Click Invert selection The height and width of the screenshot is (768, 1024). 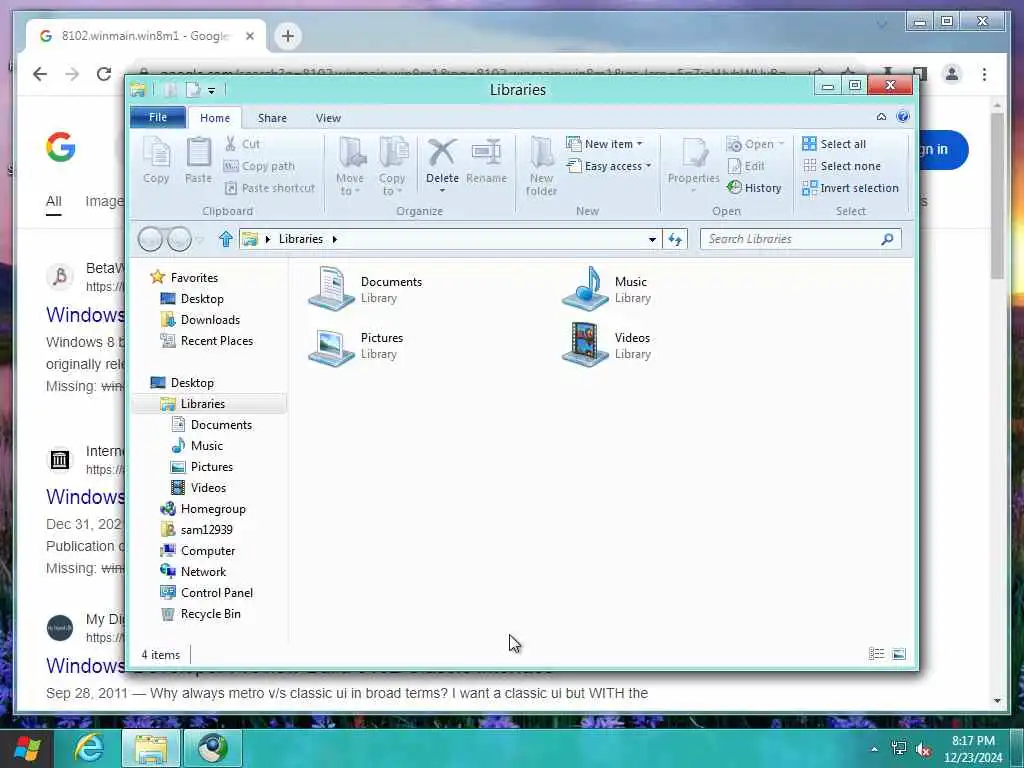(850, 188)
